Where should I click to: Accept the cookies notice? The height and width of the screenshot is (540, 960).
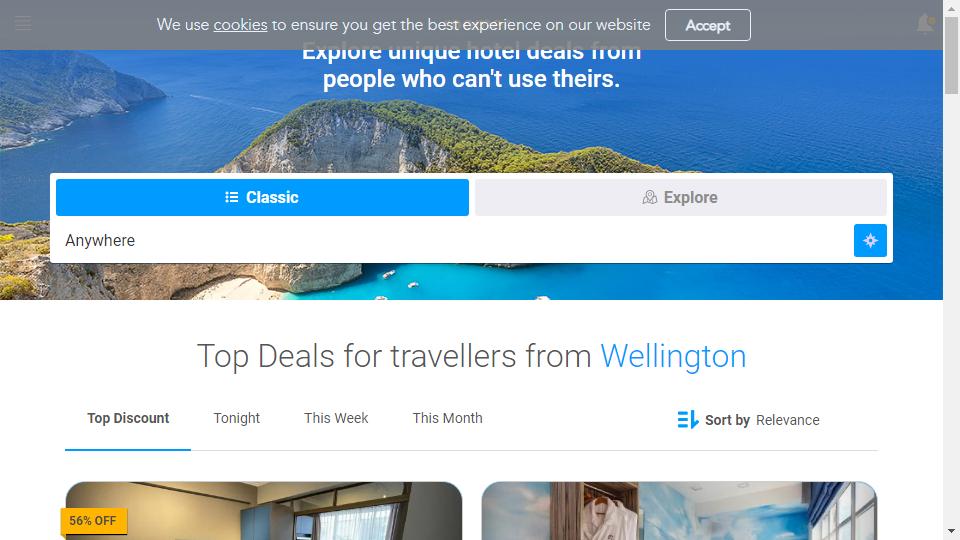pos(708,25)
